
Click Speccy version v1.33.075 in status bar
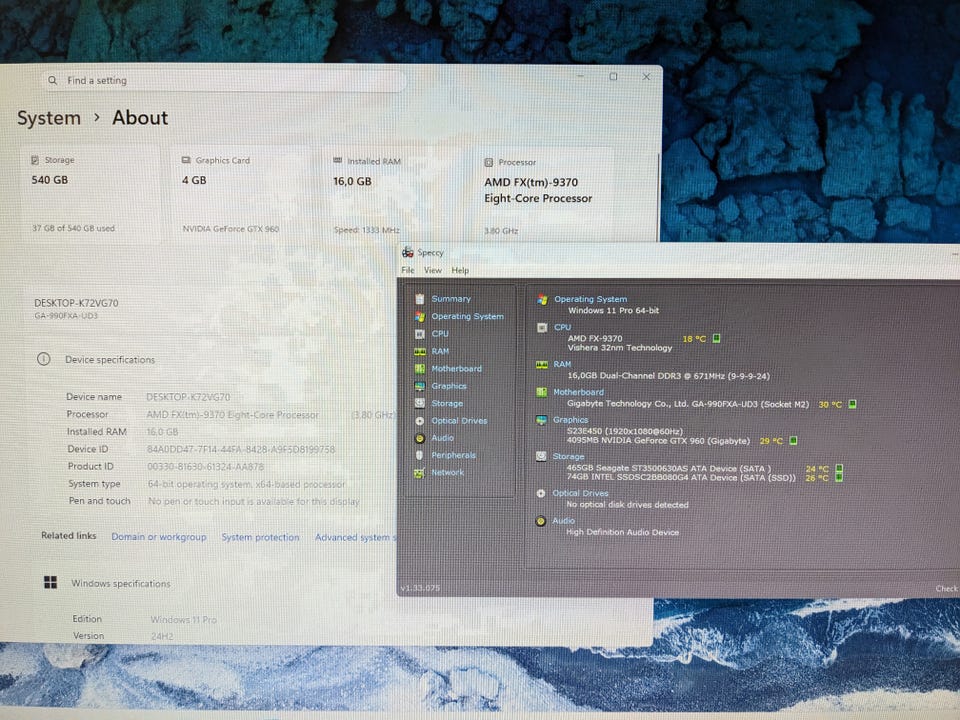(420, 588)
